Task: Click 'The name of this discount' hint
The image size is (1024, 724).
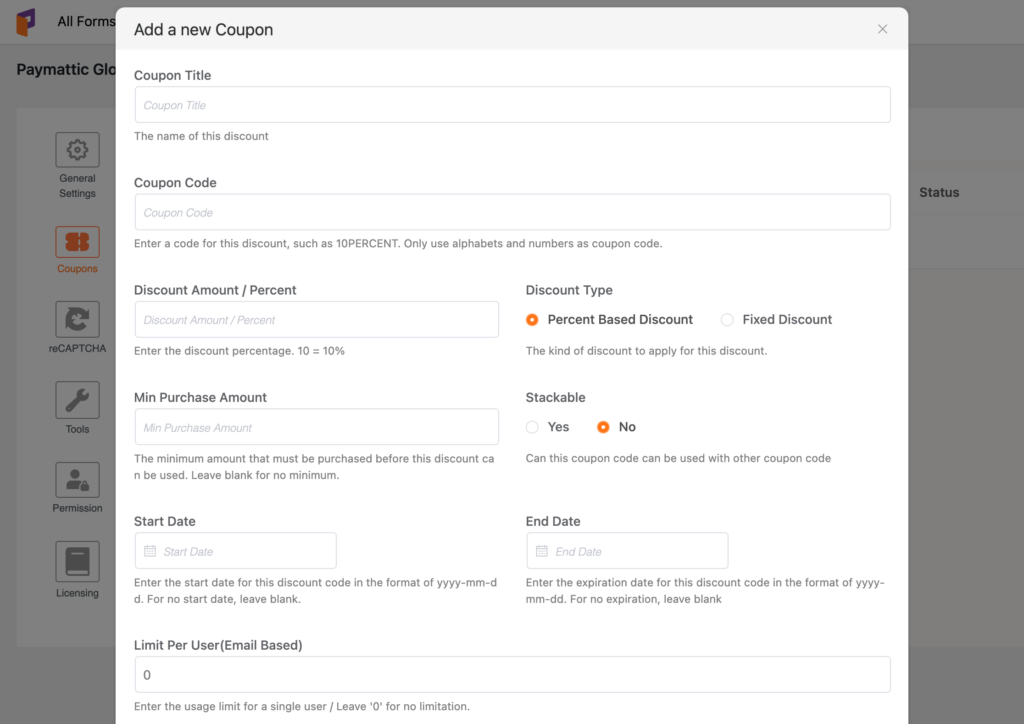Action: [x=201, y=136]
